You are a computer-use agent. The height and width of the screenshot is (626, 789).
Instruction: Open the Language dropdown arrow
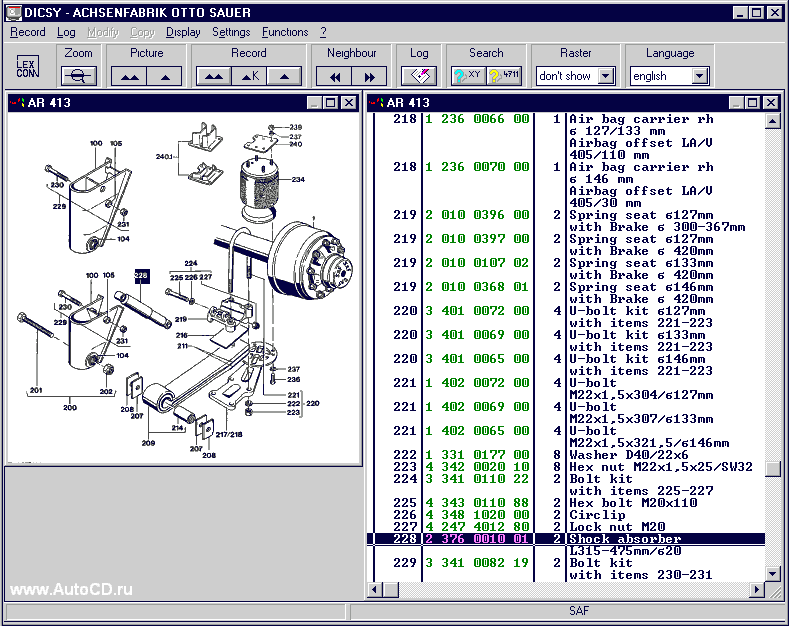[x=699, y=76]
